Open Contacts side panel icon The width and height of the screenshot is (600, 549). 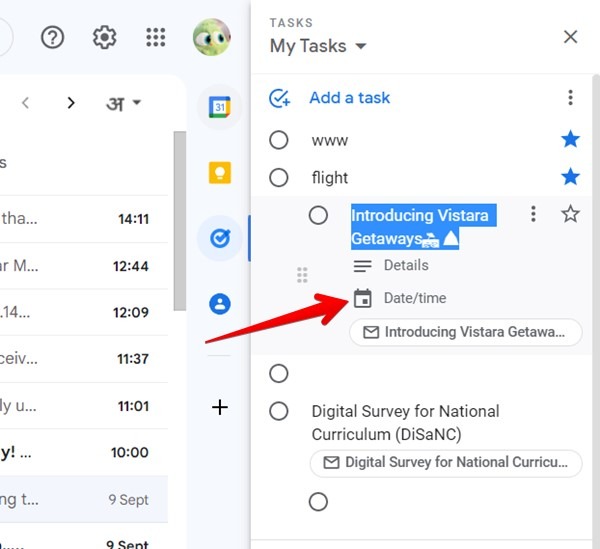click(x=220, y=304)
